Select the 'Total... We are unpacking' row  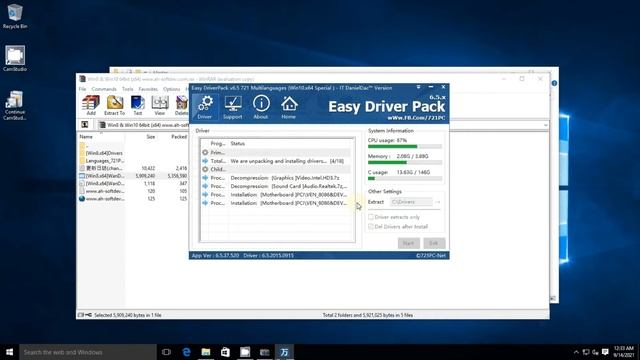click(276, 161)
